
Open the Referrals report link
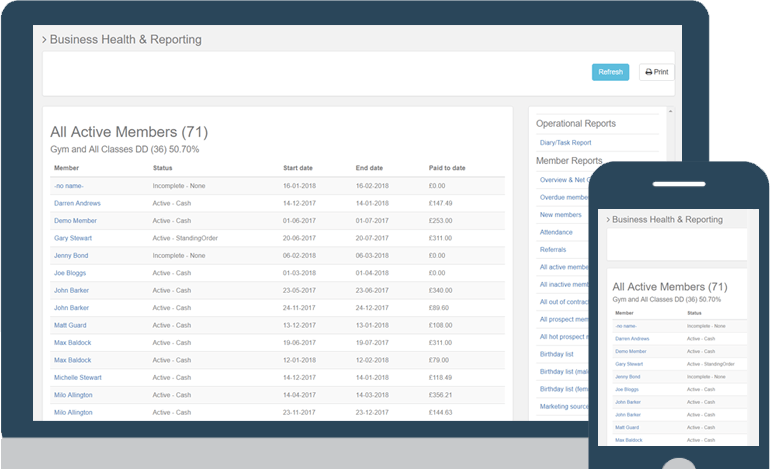553,250
